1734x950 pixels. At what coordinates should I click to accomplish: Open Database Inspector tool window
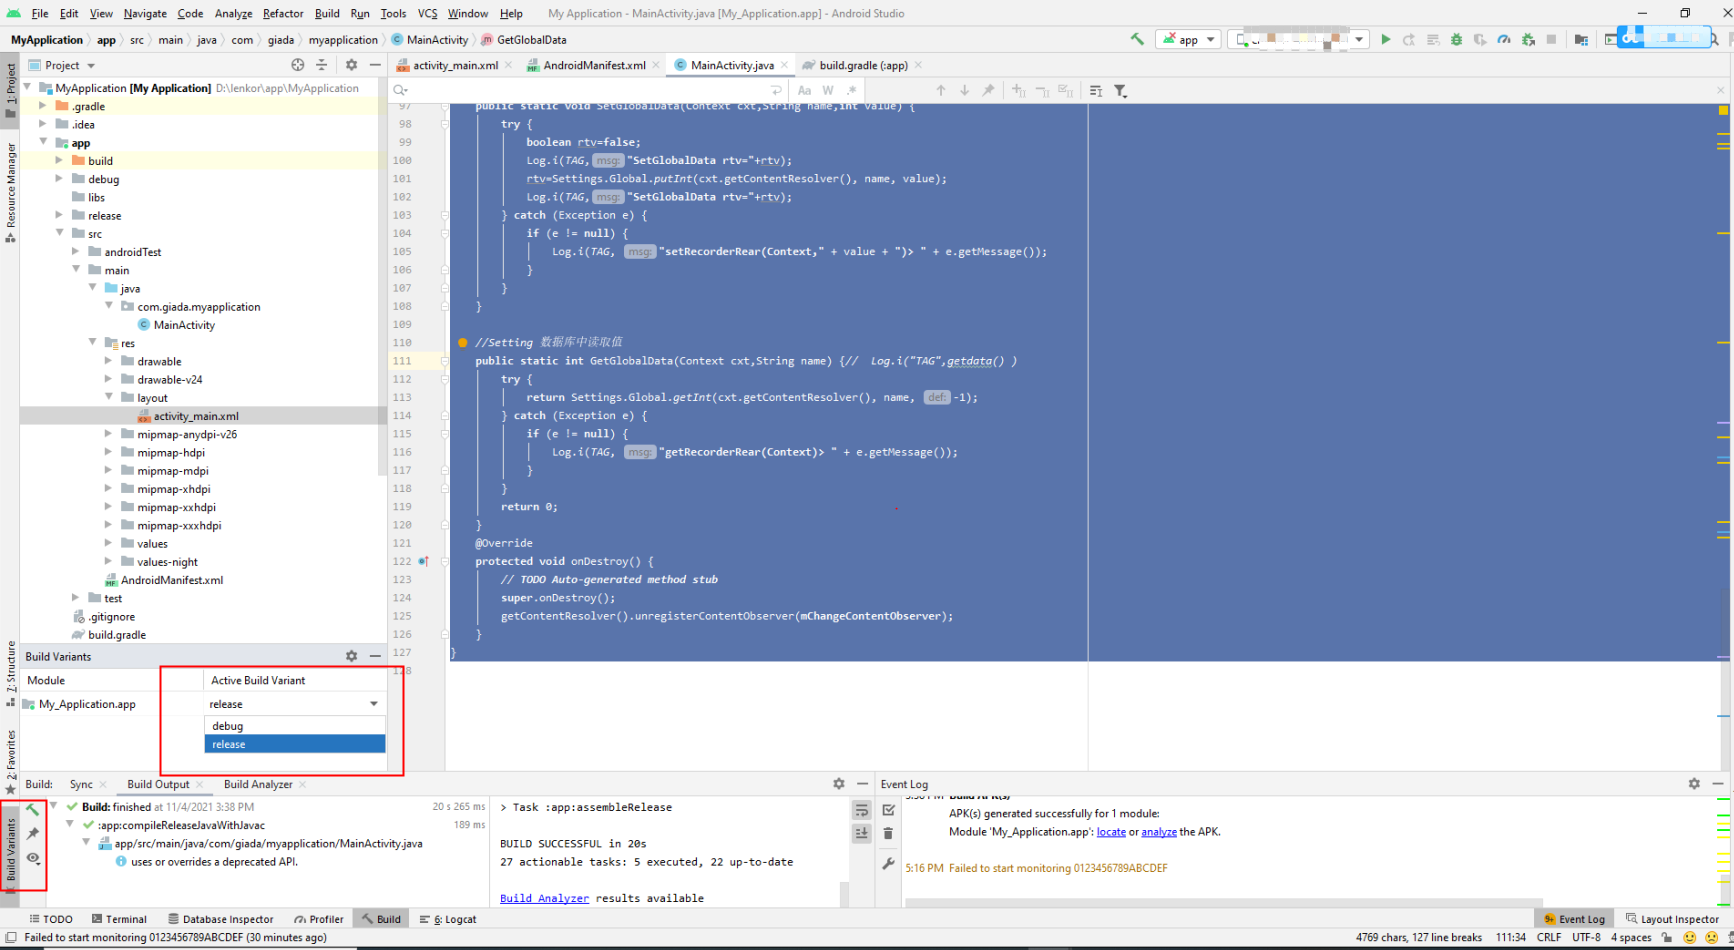221,919
